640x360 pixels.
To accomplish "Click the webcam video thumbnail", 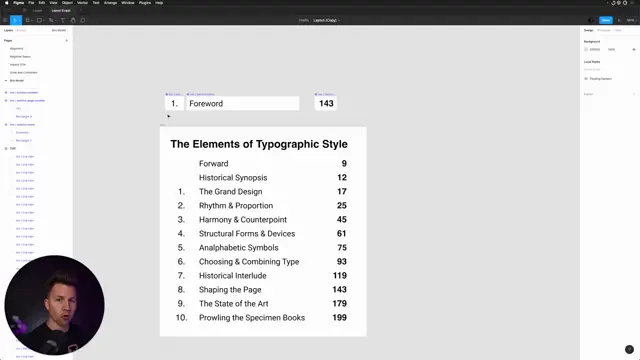I will point(55,305).
